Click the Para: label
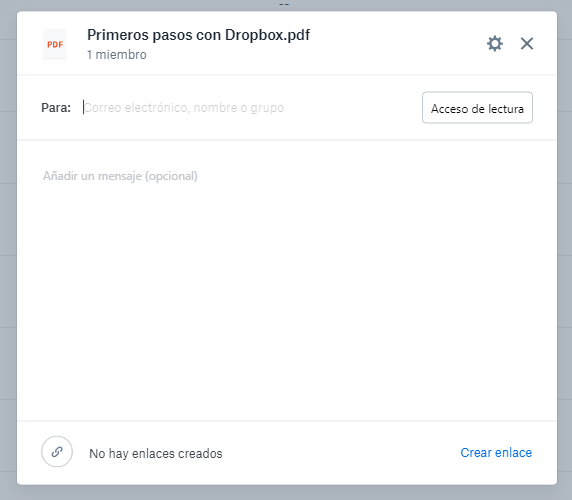The image size is (572, 500). click(x=56, y=108)
